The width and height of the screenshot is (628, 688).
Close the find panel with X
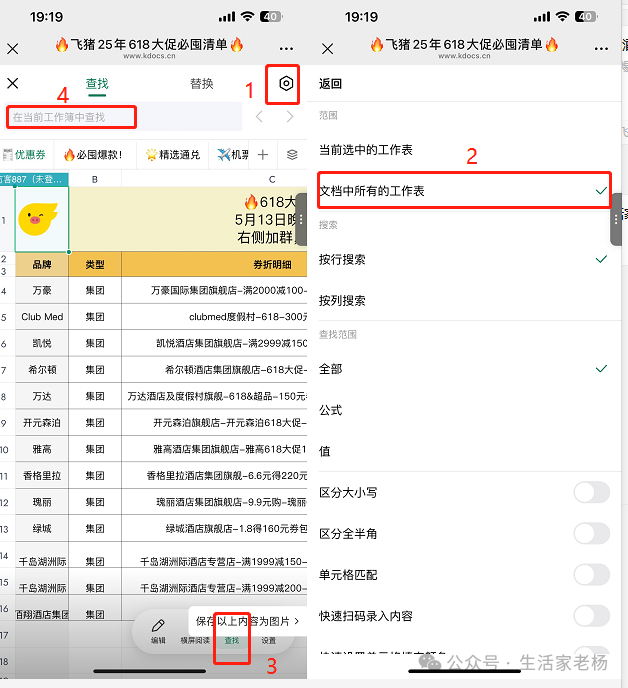[13, 83]
